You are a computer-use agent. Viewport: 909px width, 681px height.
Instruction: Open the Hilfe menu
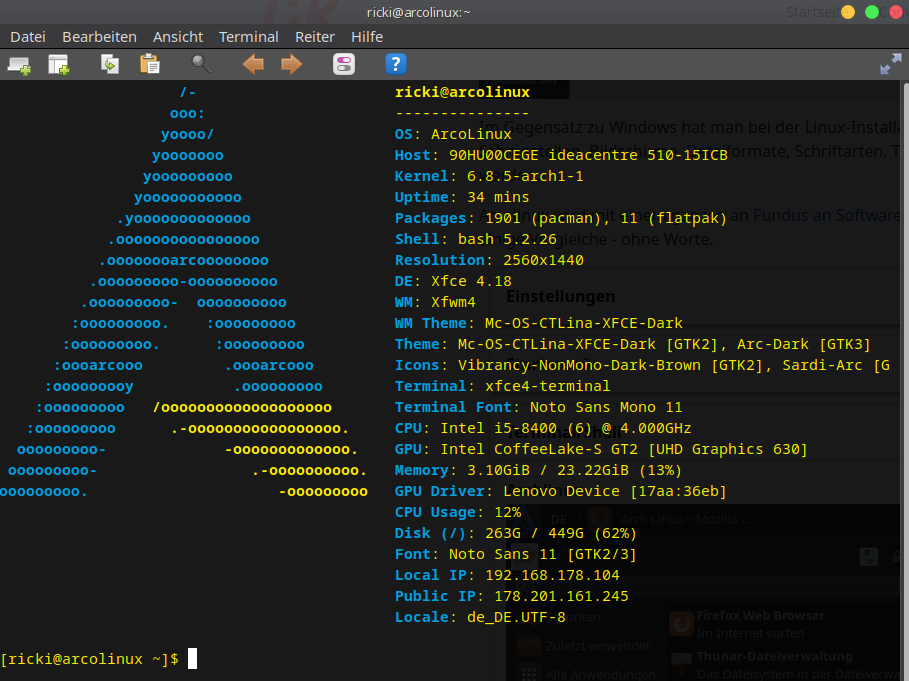[367, 37]
